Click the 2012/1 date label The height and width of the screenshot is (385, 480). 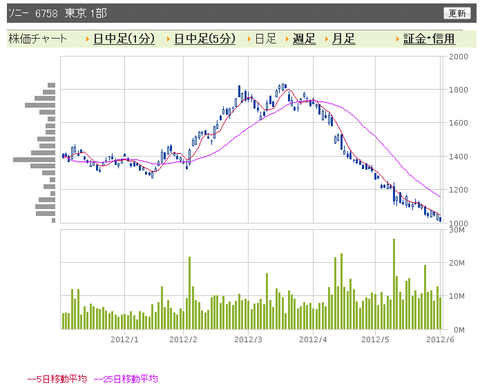pyautogui.click(x=124, y=340)
